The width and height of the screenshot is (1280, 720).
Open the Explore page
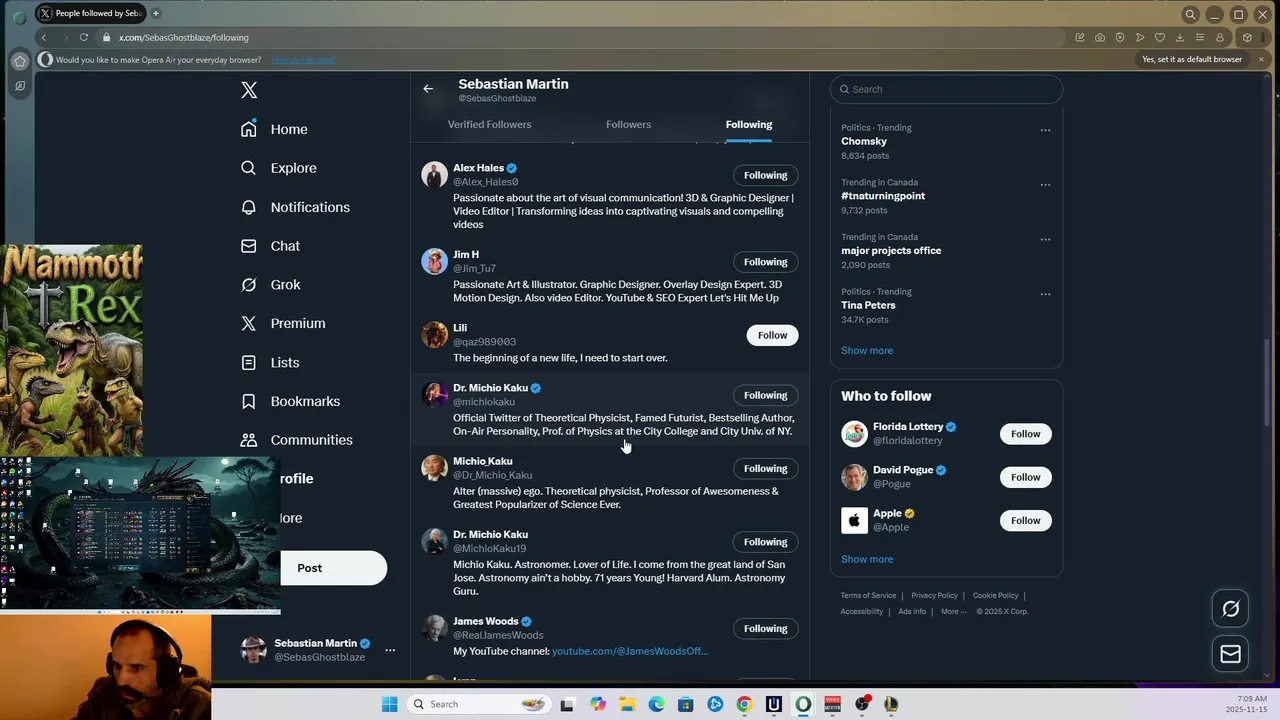278,168
